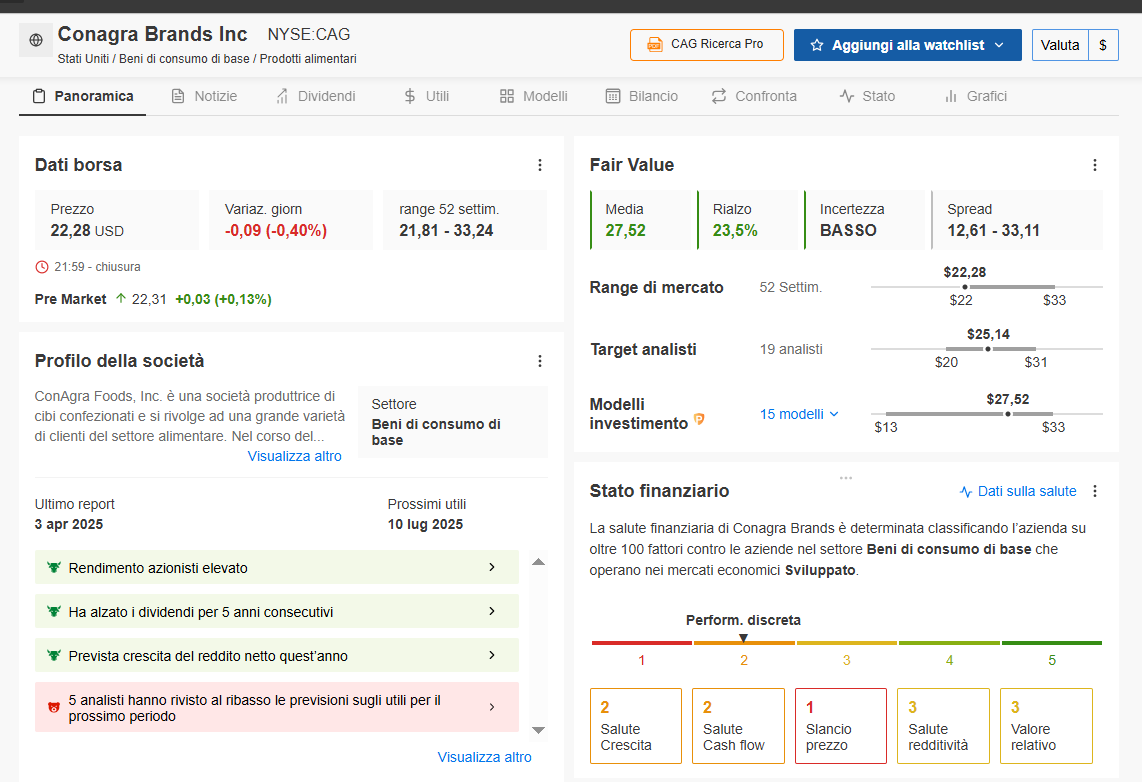Click Visualizza altro below insights list
The height and width of the screenshot is (782, 1142).
pos(484,757)
